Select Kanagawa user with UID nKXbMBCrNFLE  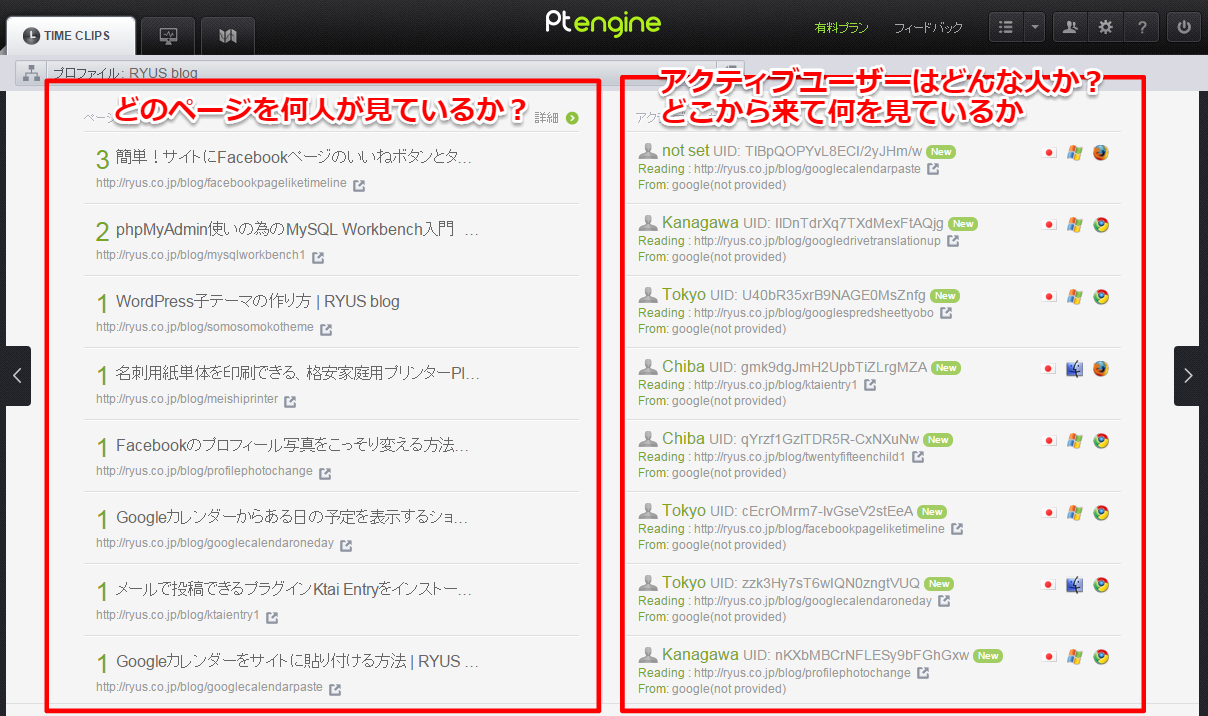click(700, 655)
